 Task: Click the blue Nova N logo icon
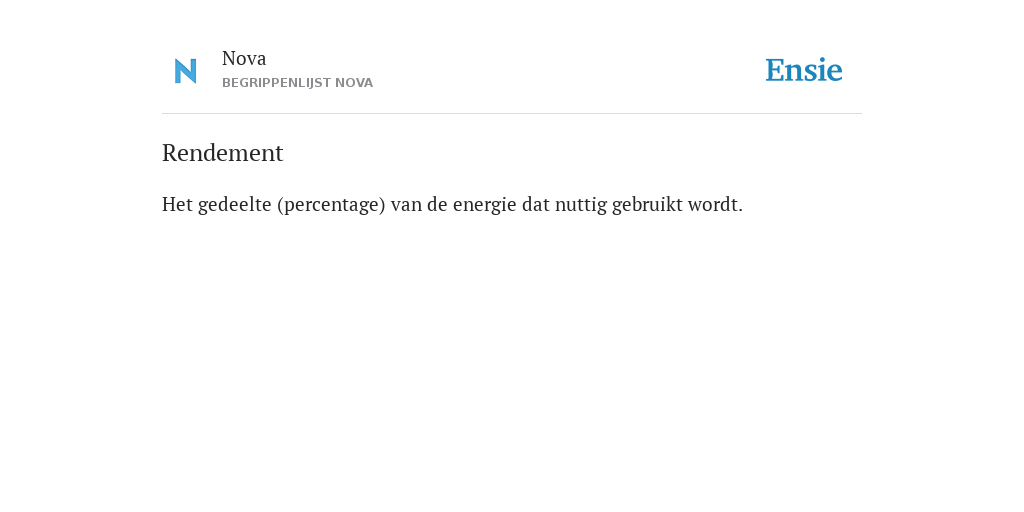(x=185, y=71)
